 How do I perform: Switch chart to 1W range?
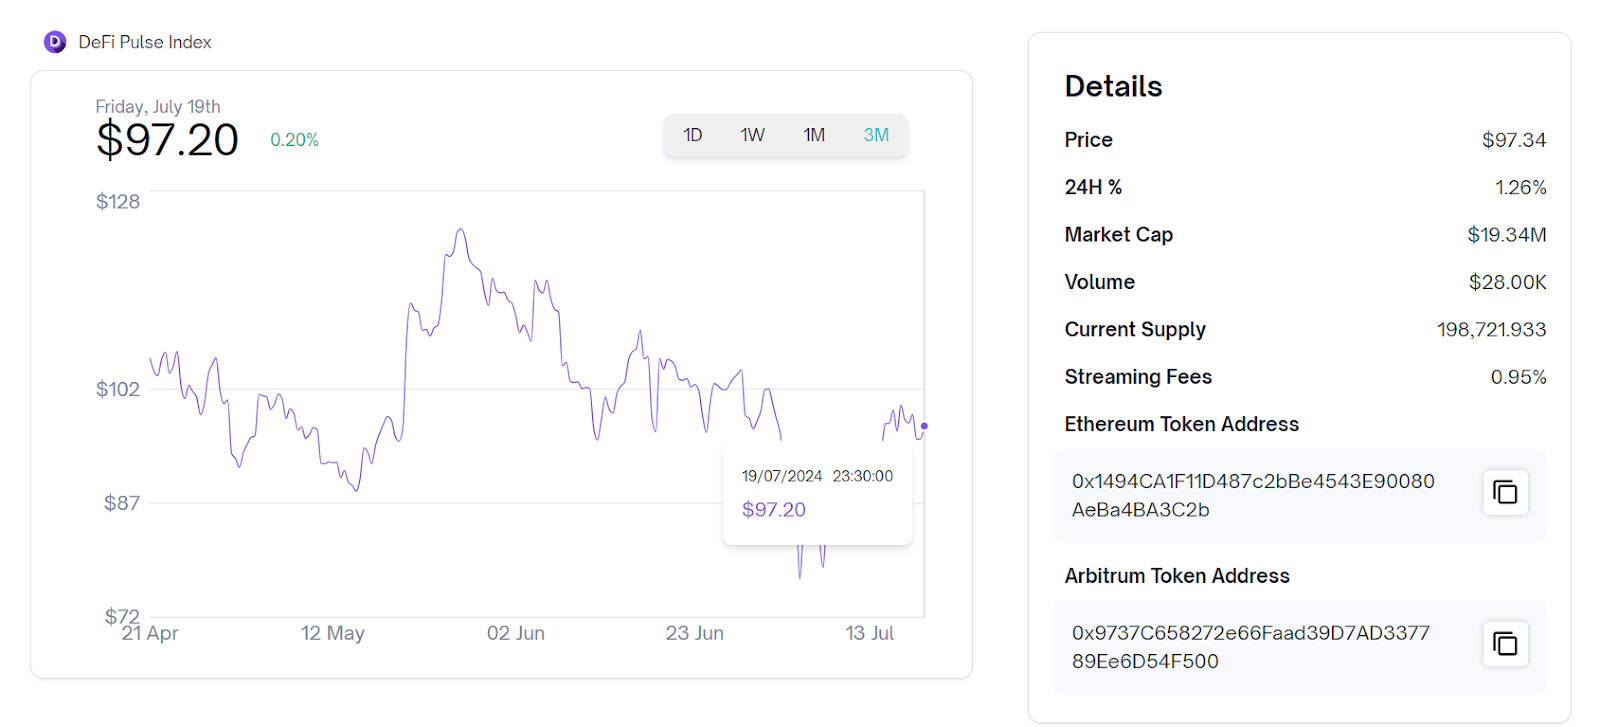pos(753,135)
